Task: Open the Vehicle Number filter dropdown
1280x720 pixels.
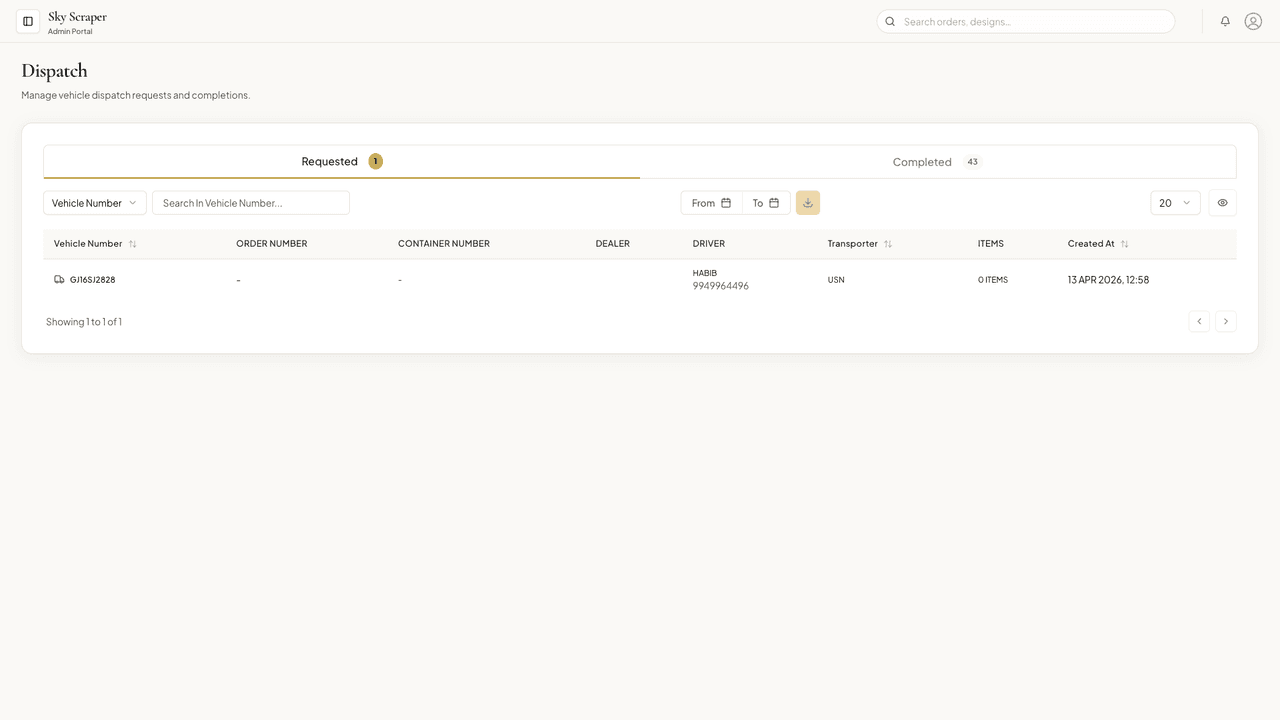Action: [x=95, y=203]
